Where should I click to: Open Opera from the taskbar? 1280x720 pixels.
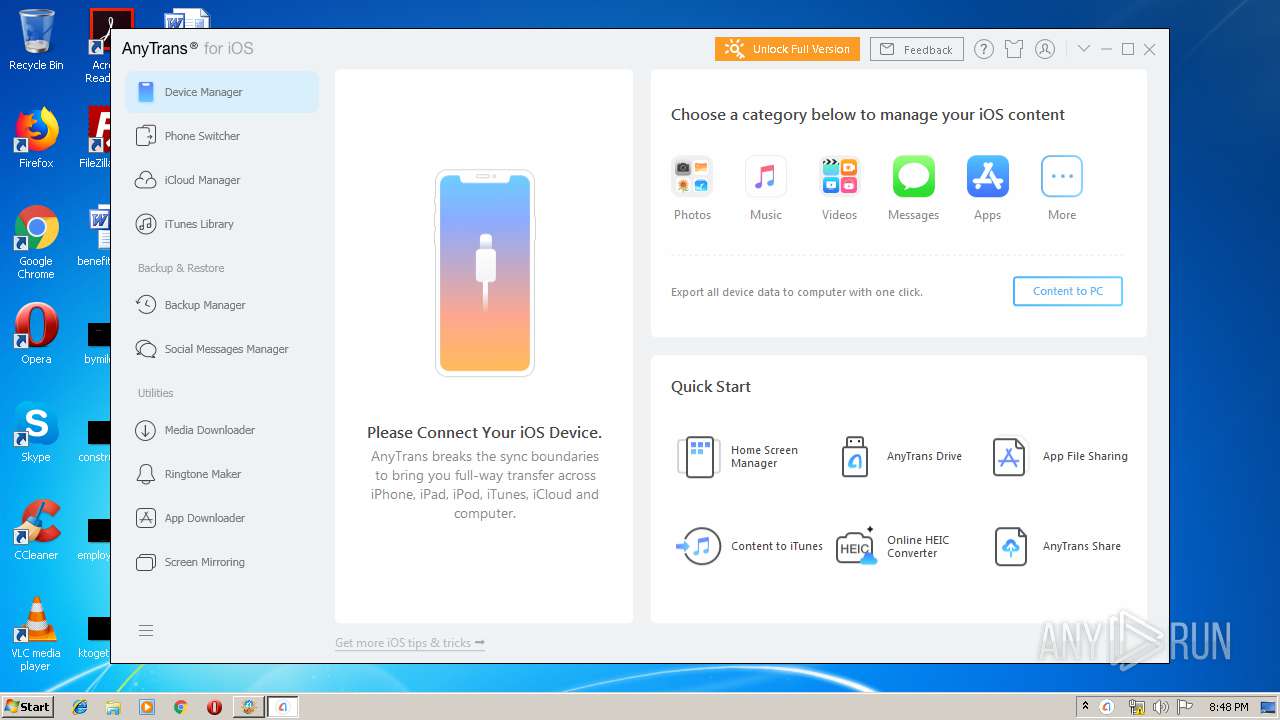214,707
